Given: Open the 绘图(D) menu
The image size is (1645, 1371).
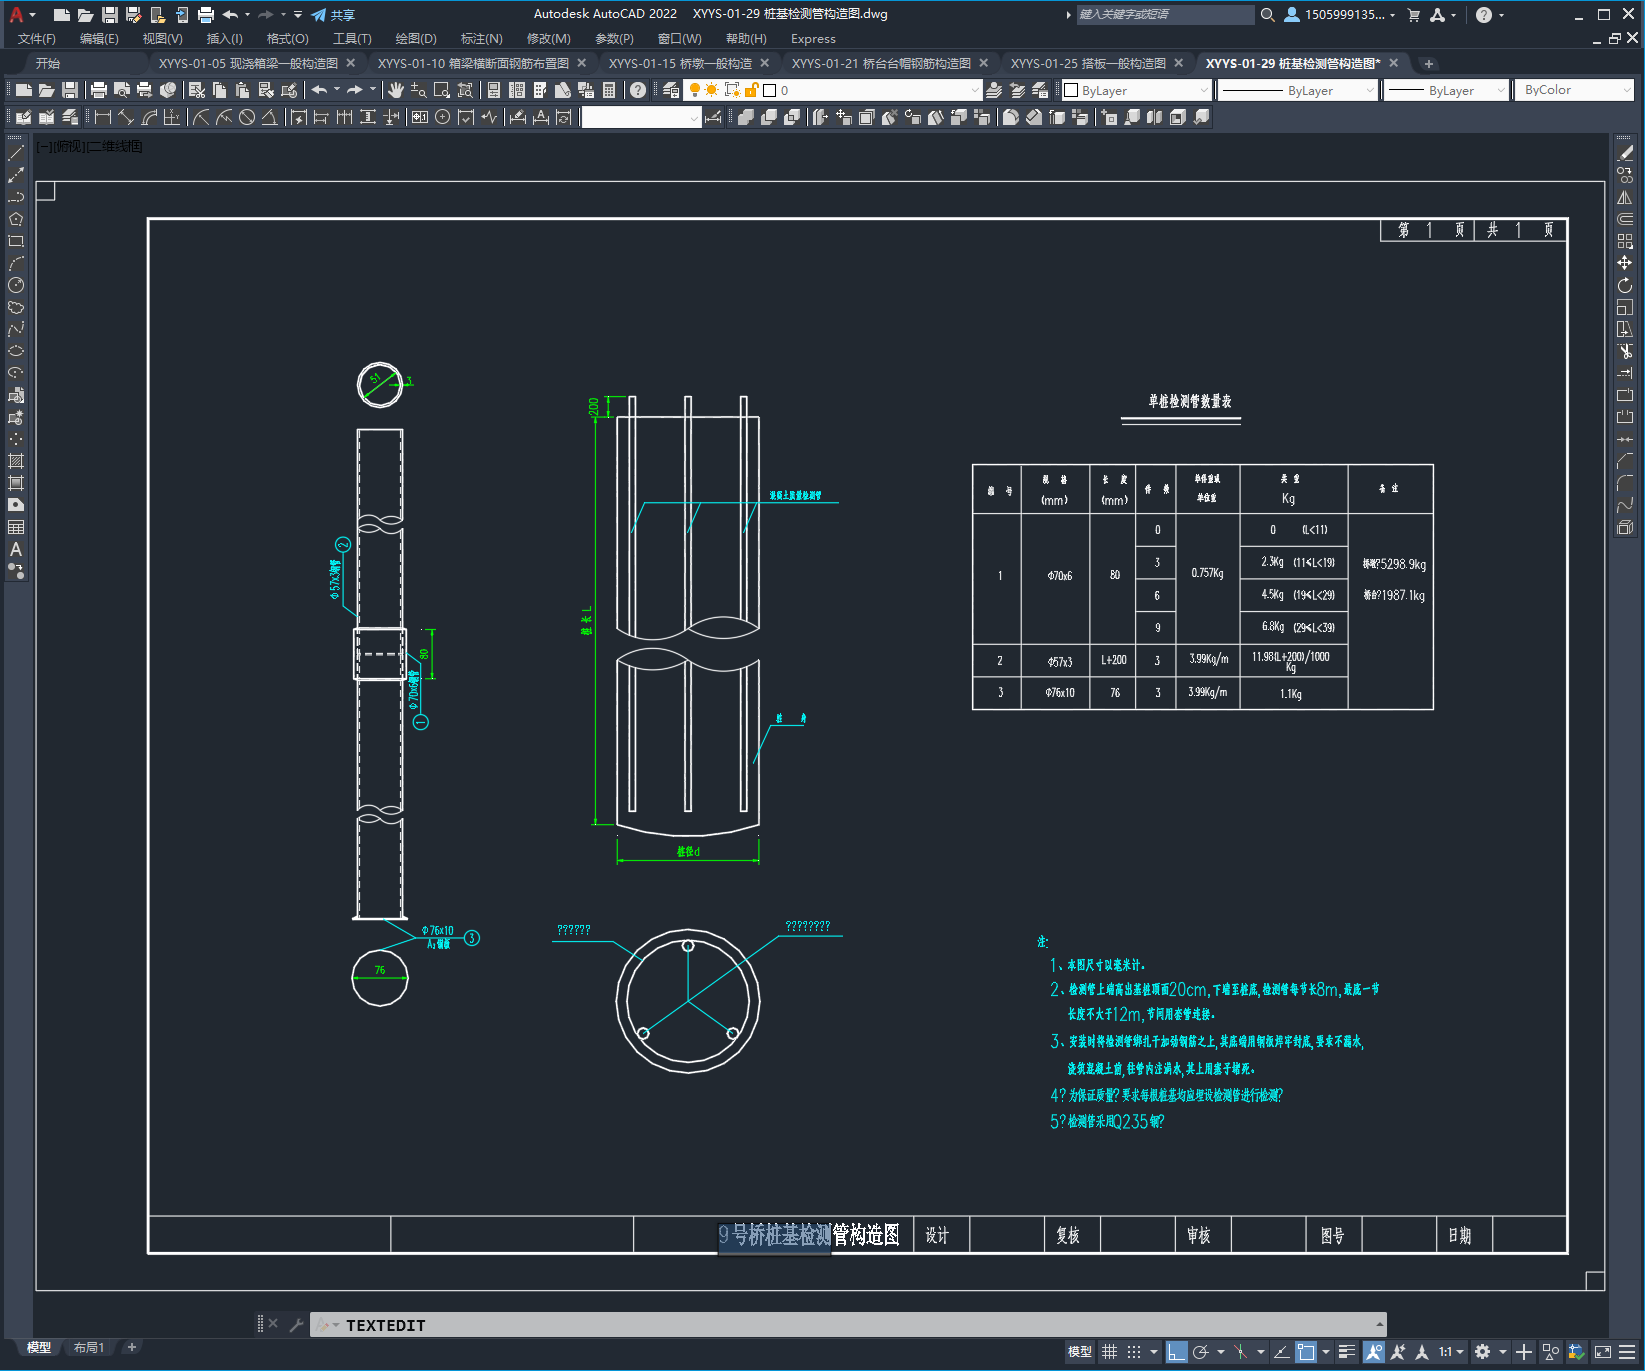Looking at the screenshot, I should tap(416, 39).
